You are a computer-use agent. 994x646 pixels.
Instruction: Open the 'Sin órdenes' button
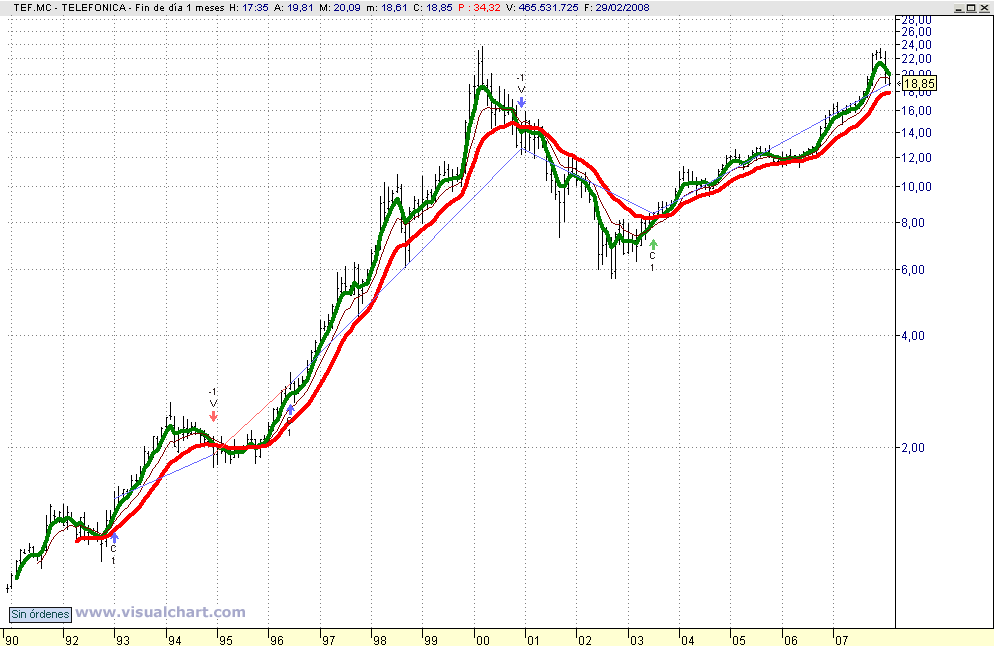tap(40, 614)
